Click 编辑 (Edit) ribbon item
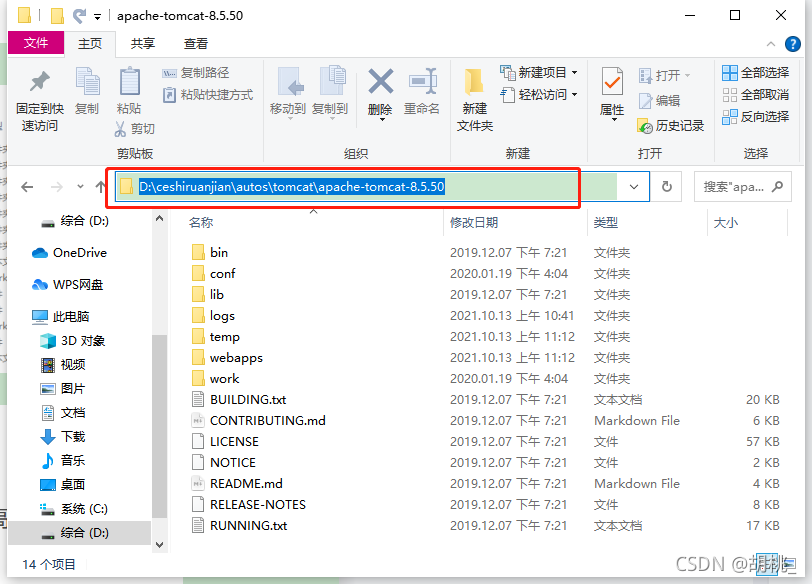The height and width of the screenshot is (584, 812). tap(659, 100)
